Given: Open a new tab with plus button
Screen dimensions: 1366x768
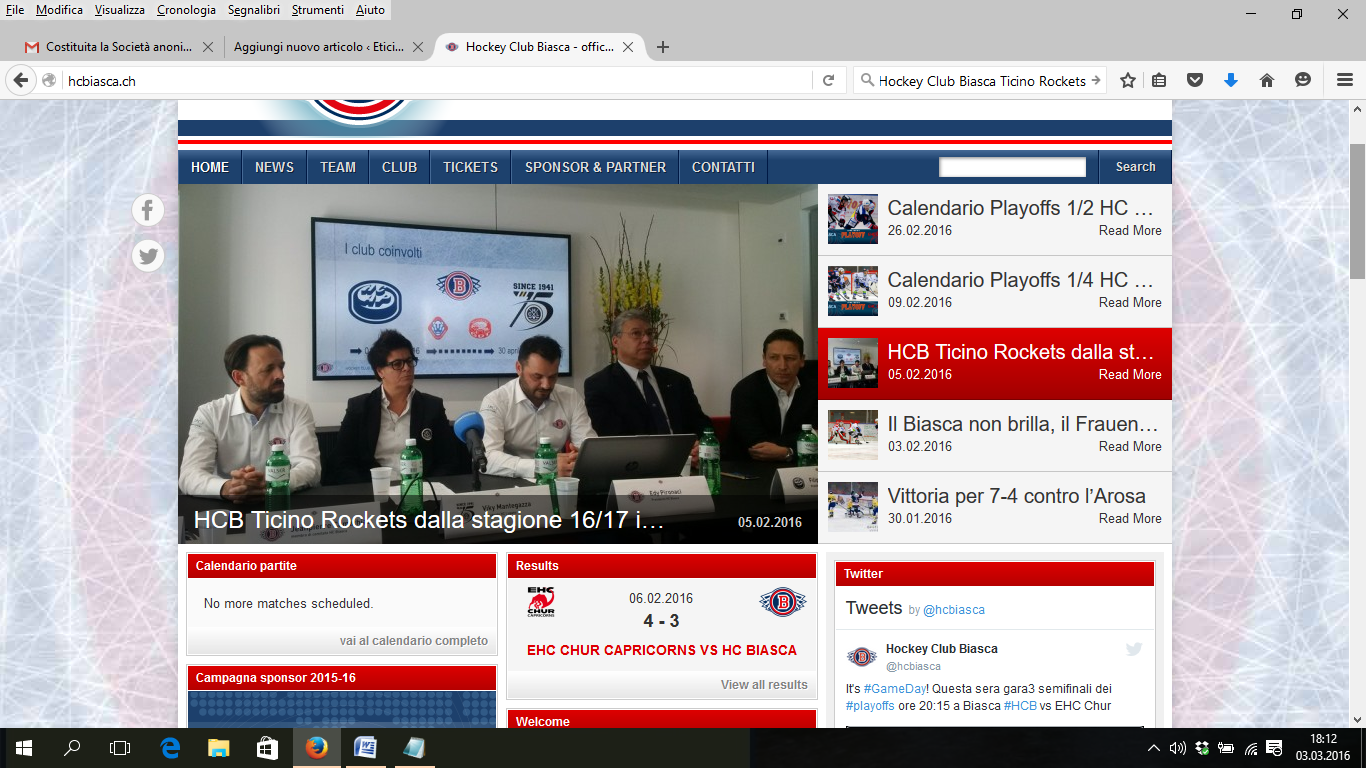Looking at the screenshot, I should [662, 47].
